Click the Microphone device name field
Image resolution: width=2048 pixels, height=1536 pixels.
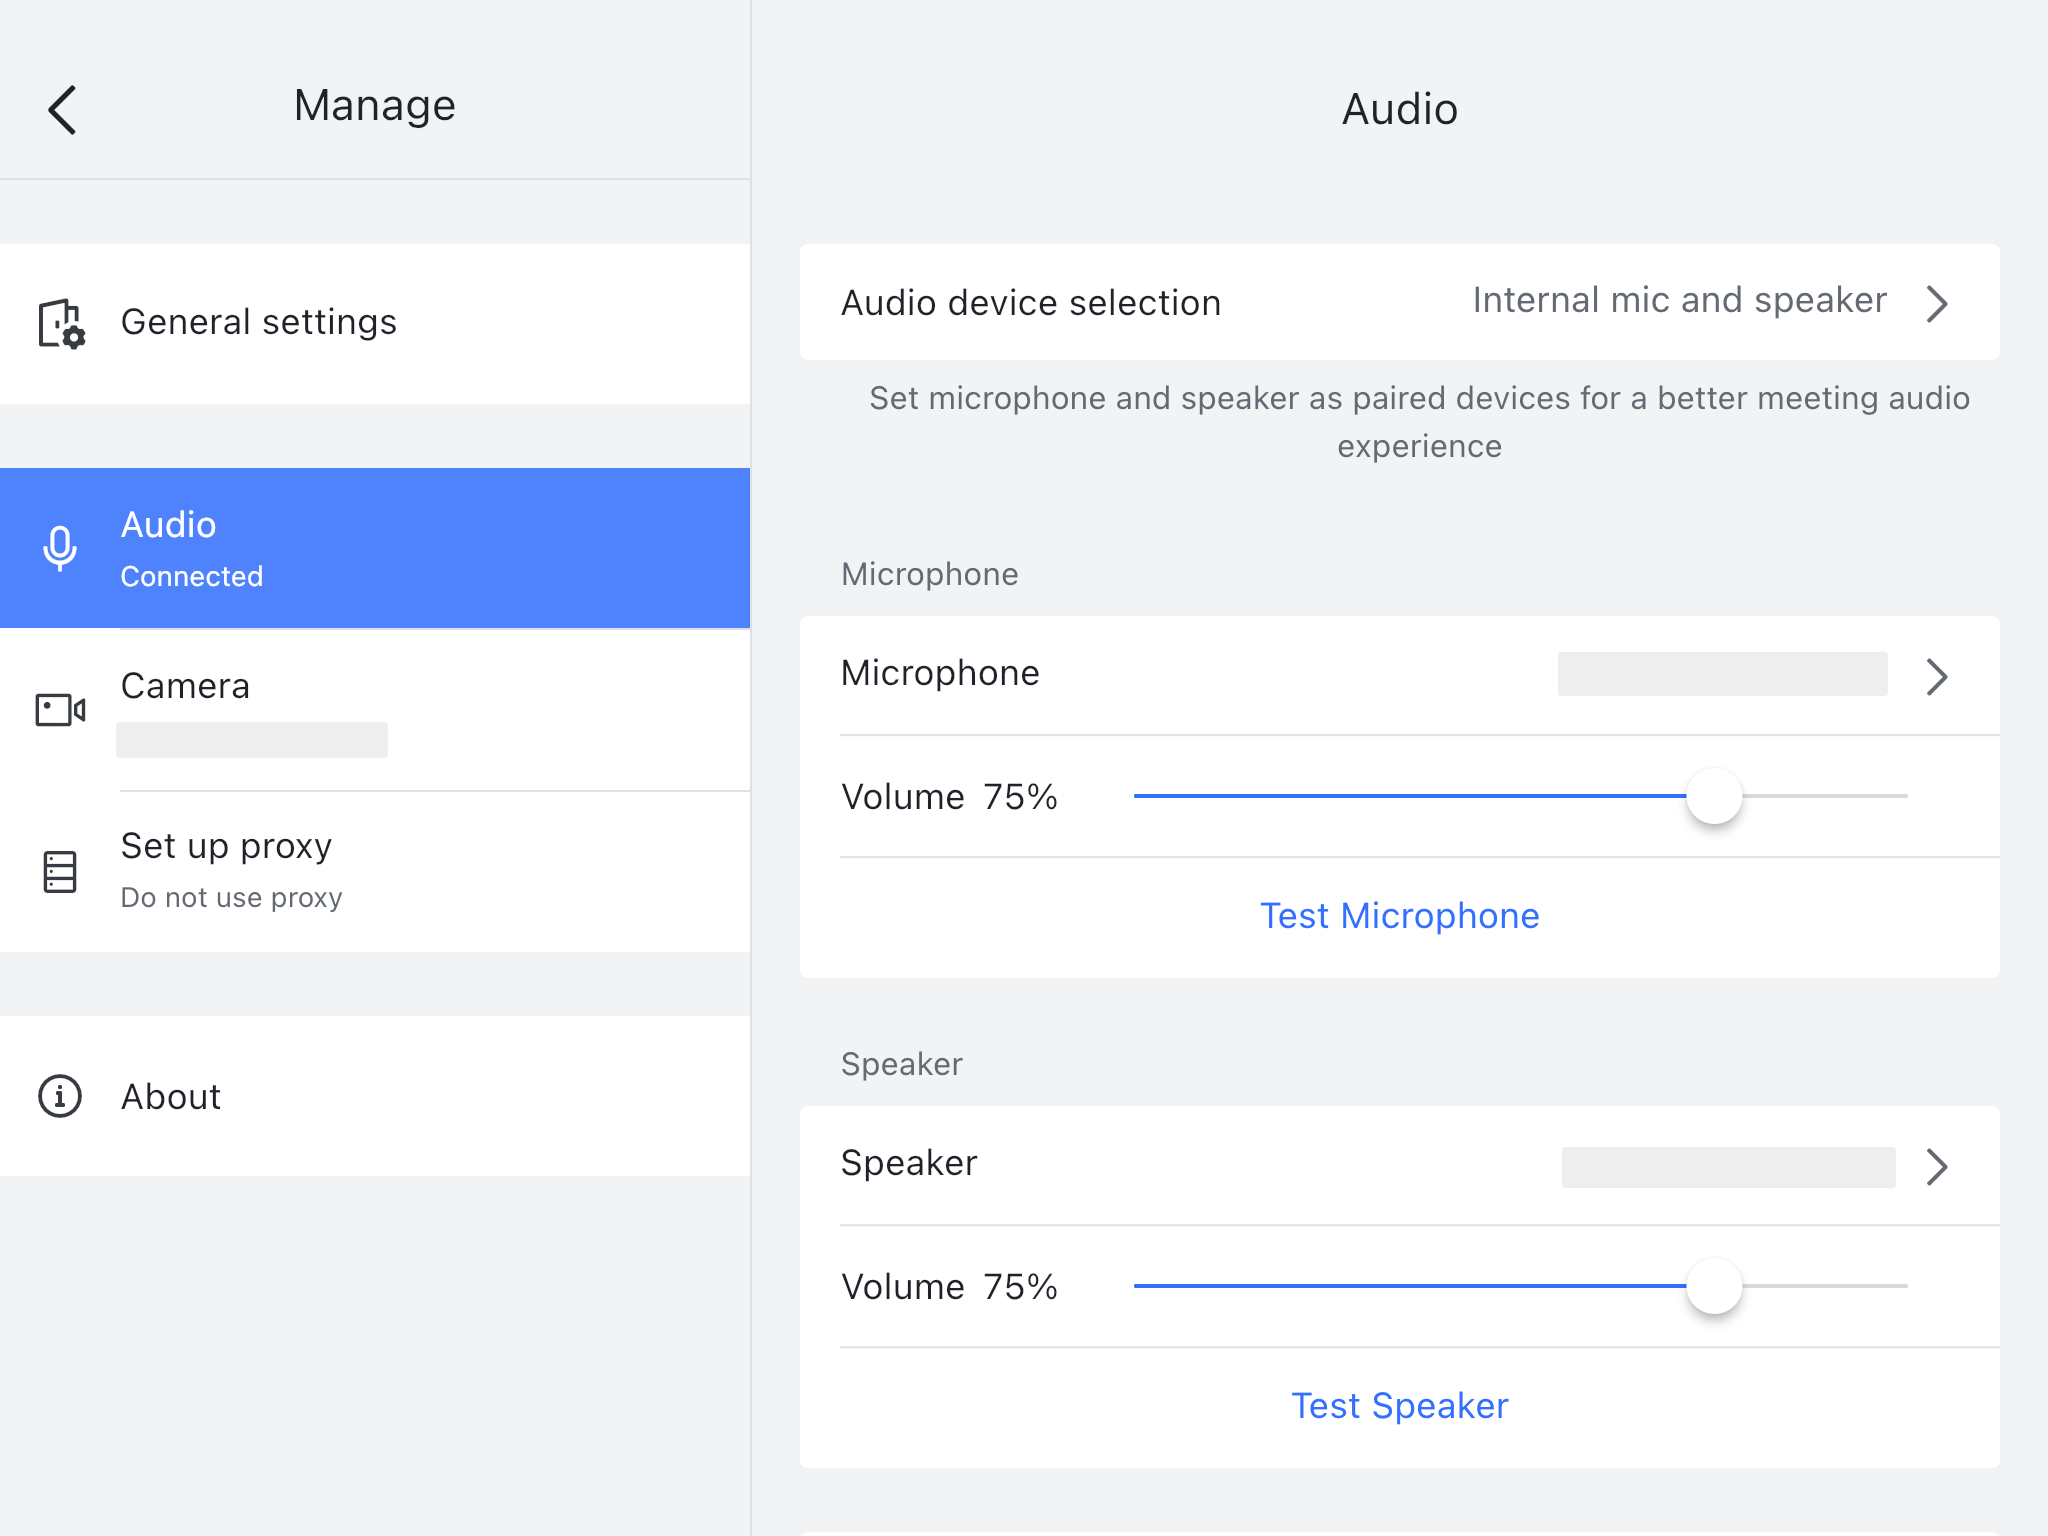pyautogui.click(x=1722, y=674)
